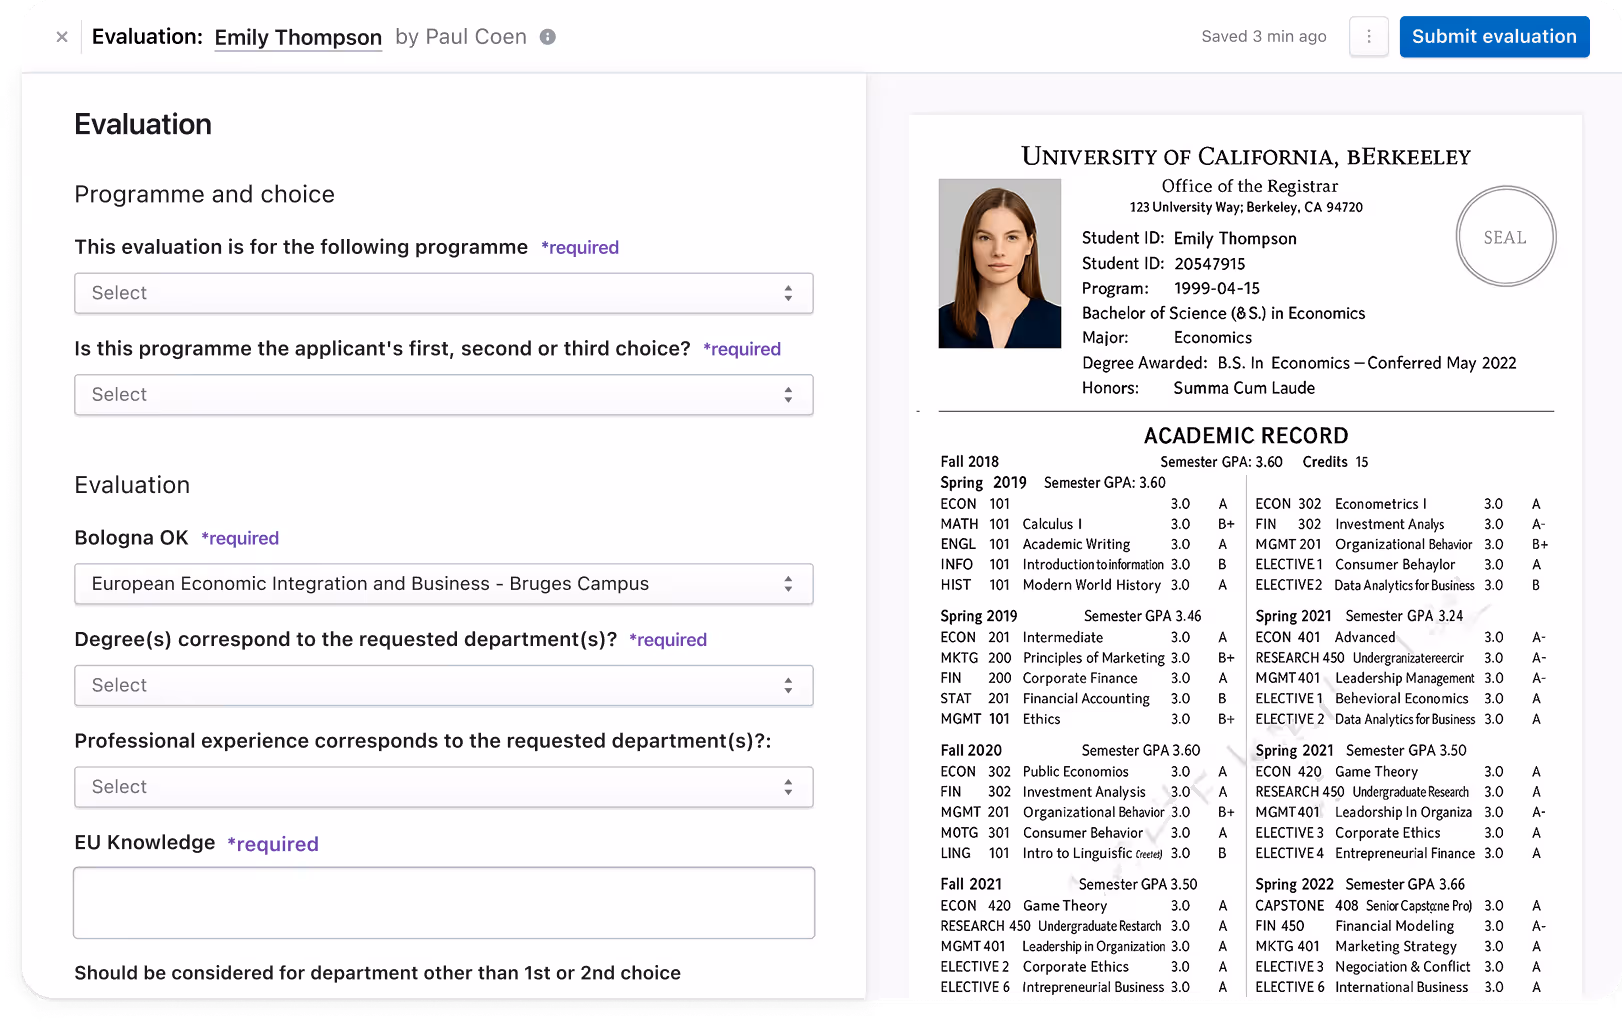Screen dimensions: 1622x1023
Task: Click the Academic Record title on transcript
Action: (1245, 436)
